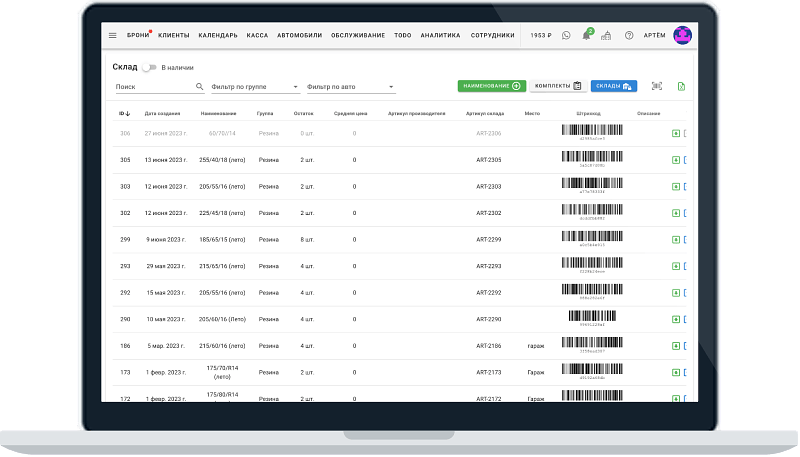Click the barcode image in row 186
The width and height of the screenshot is (800, 457).
(592, 342)
